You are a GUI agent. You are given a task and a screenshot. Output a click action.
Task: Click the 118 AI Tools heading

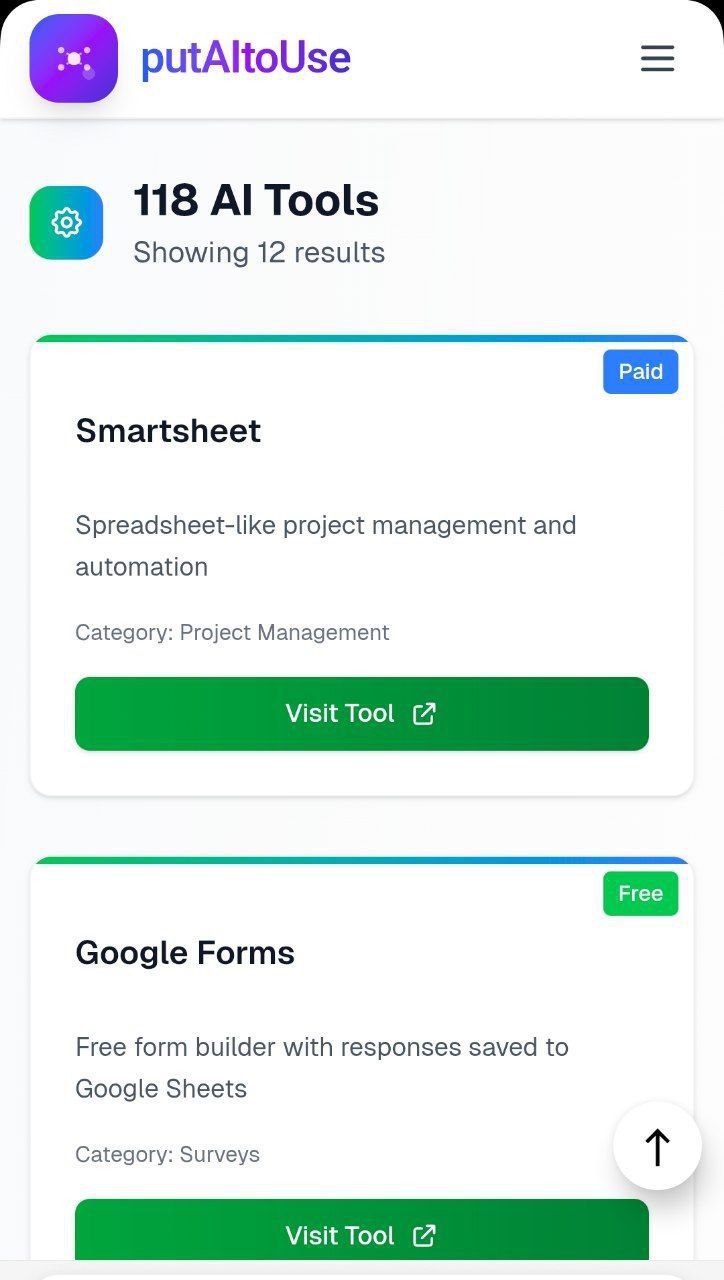[256, 200]
